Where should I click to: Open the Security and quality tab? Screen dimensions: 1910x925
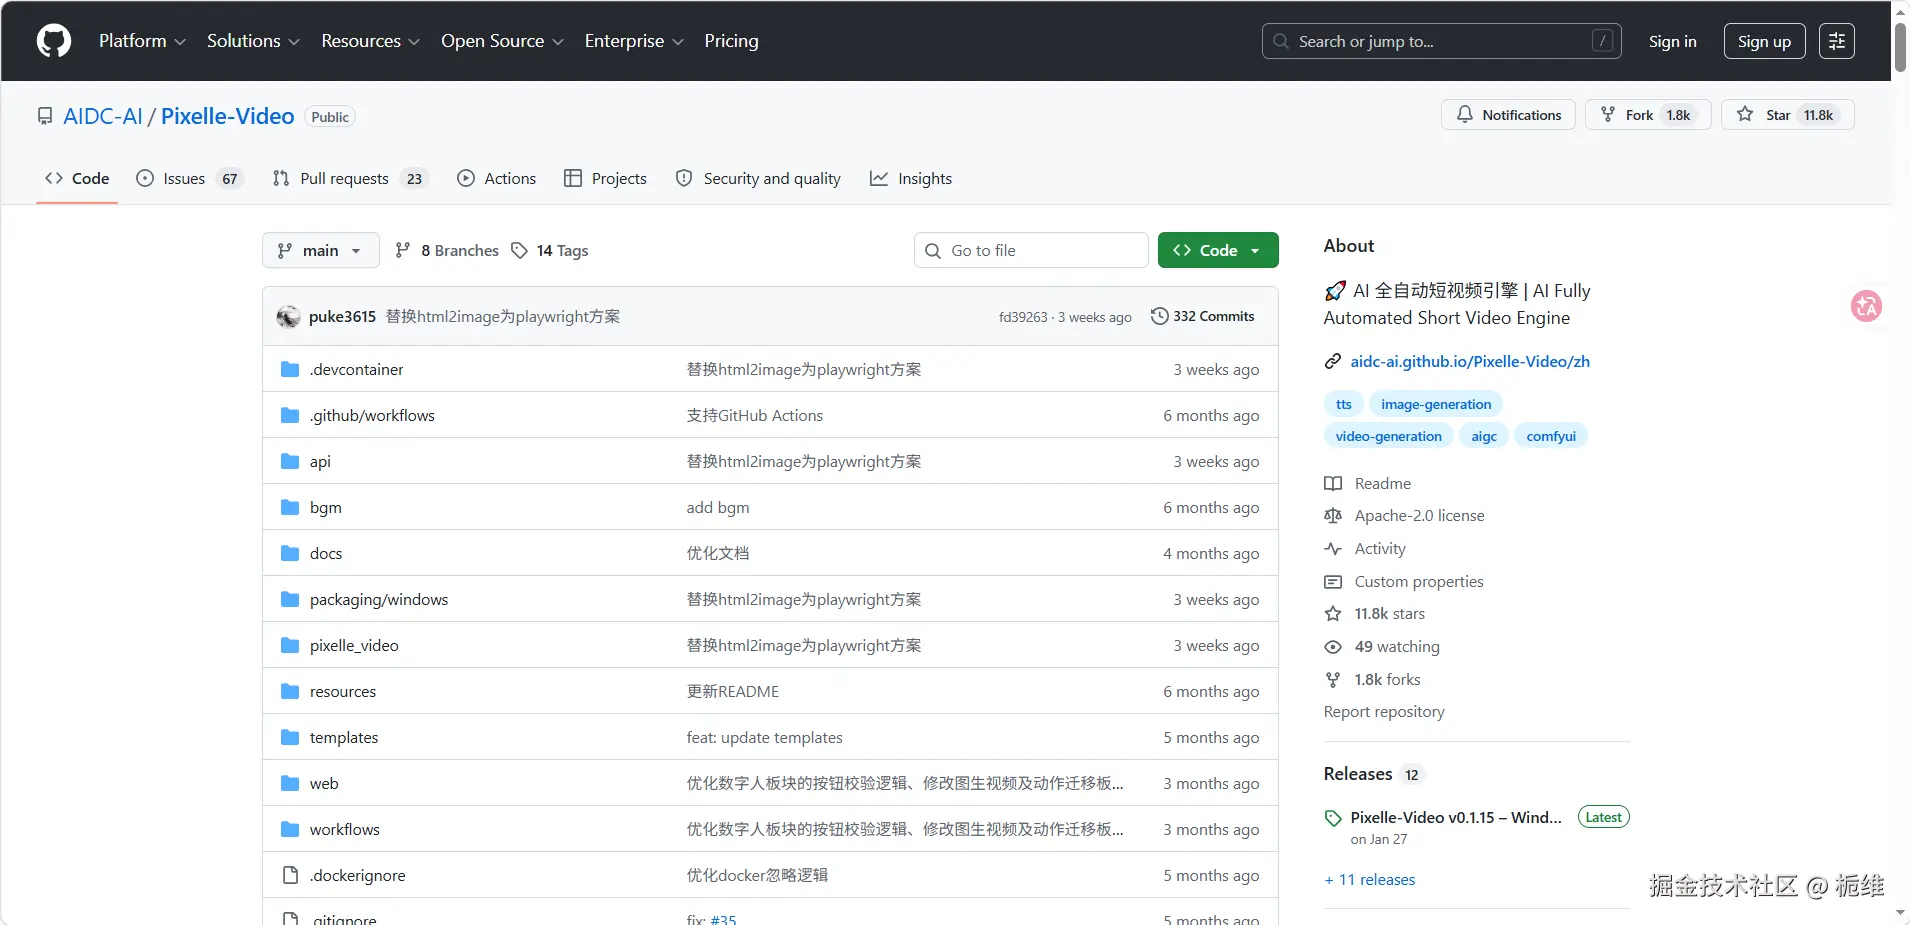[x=758, y=178]
